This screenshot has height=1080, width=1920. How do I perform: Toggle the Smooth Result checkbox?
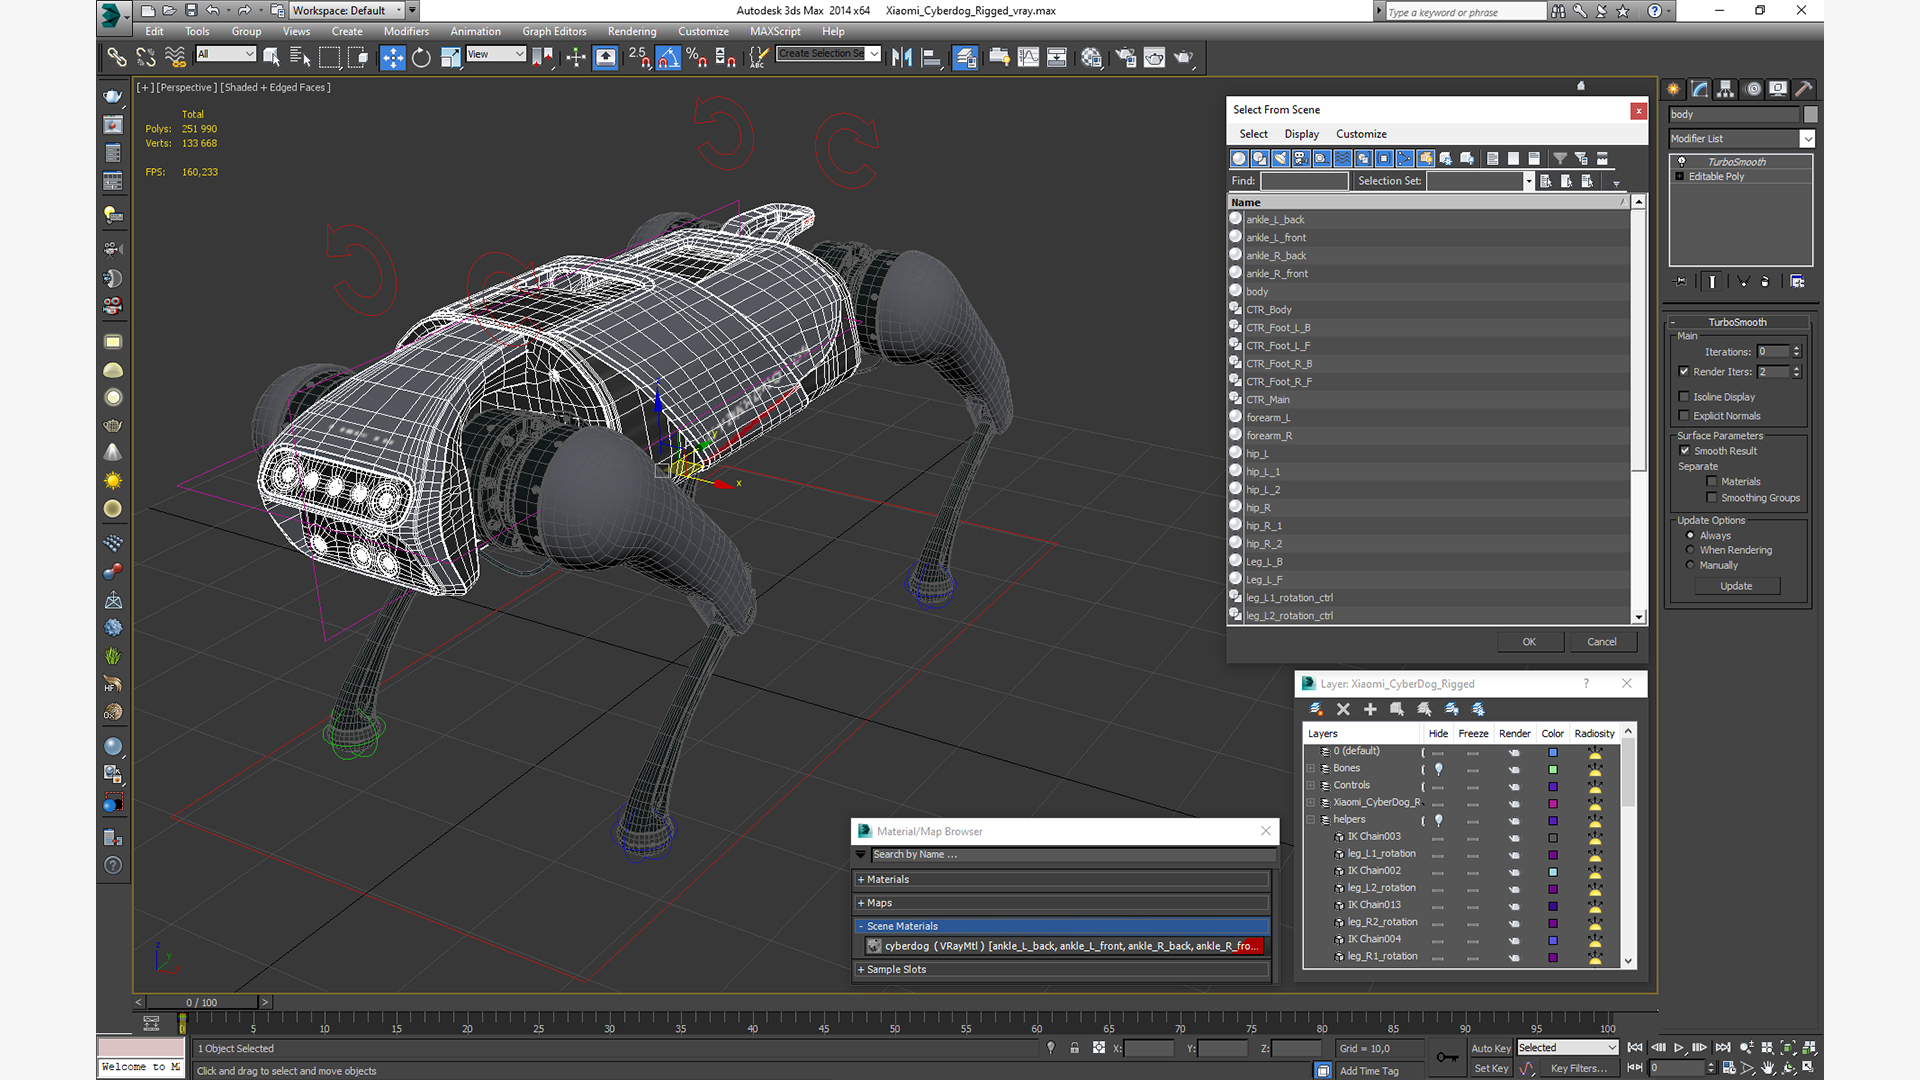[x=1684, y=451]
